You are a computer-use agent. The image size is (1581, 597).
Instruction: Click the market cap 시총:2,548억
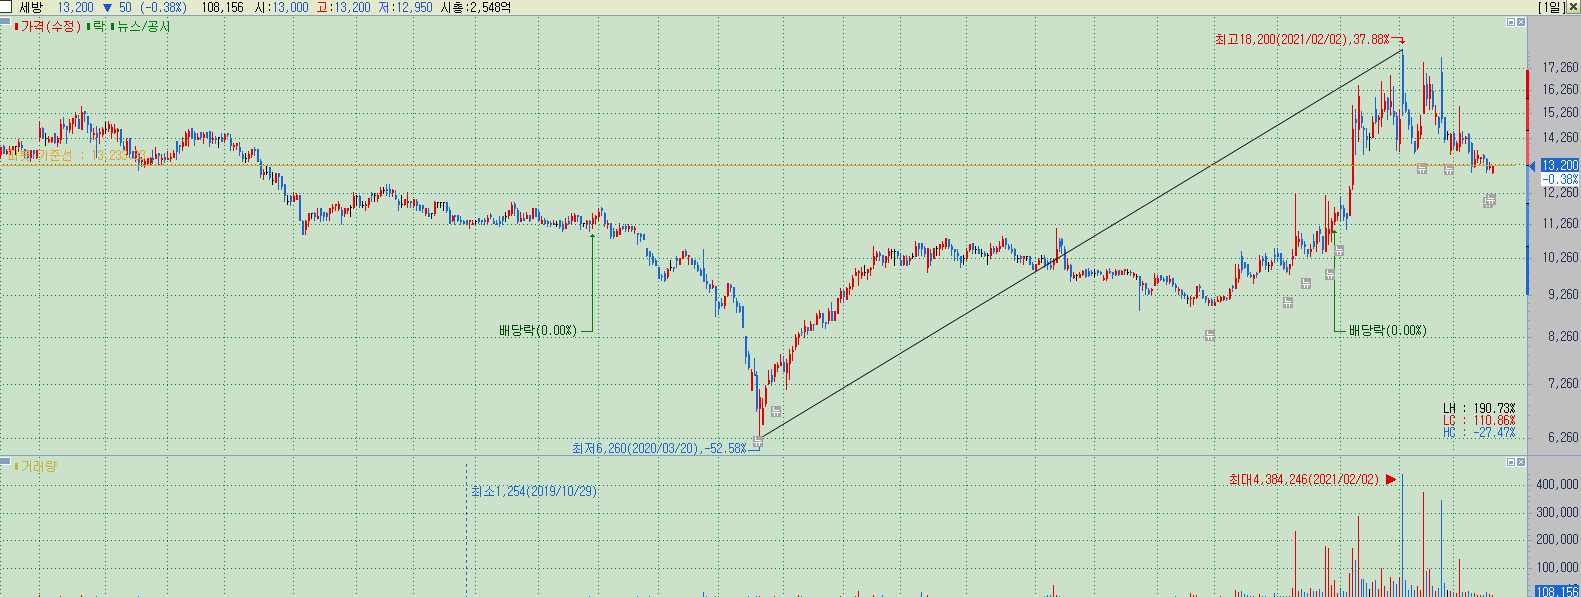click(476, 7)
